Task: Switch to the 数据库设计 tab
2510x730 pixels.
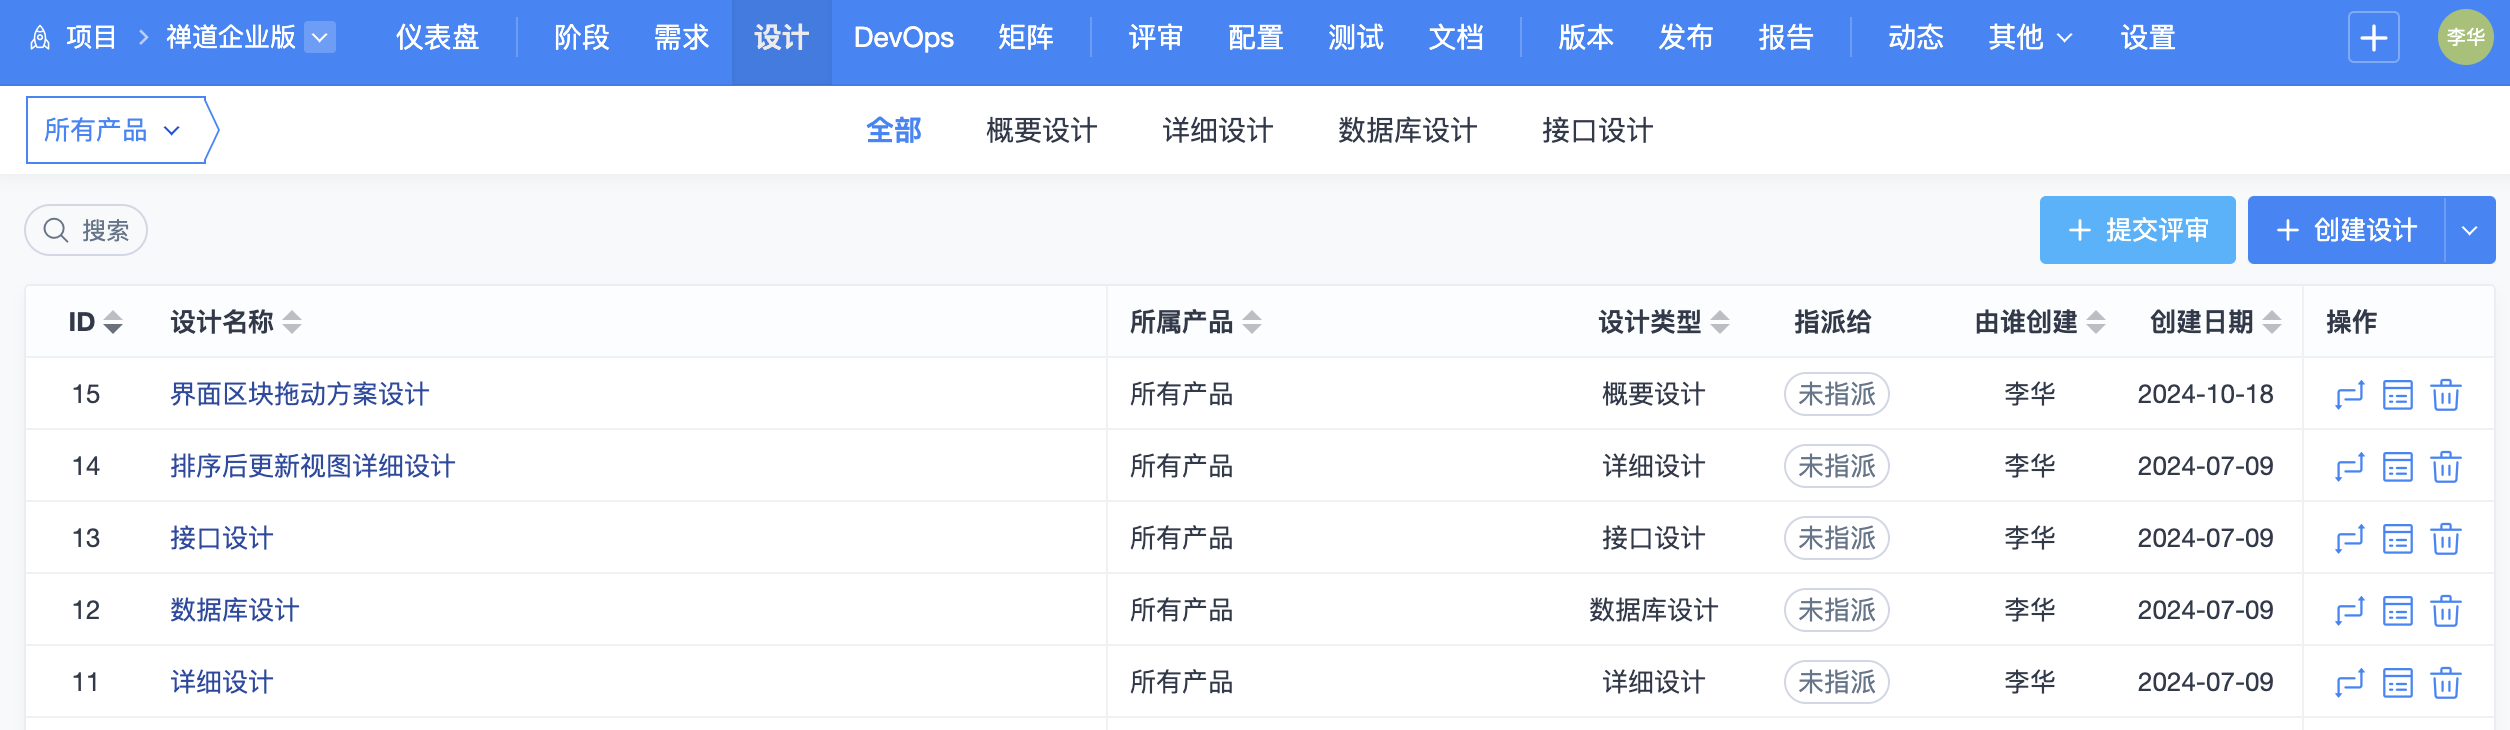Action: [x=1407, y=130]
